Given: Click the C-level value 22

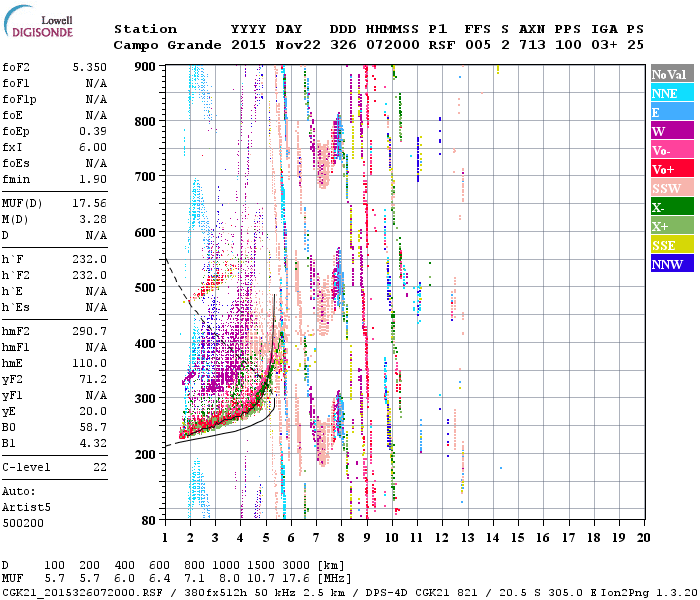Looking at the screenshot, I should point(100,467).
